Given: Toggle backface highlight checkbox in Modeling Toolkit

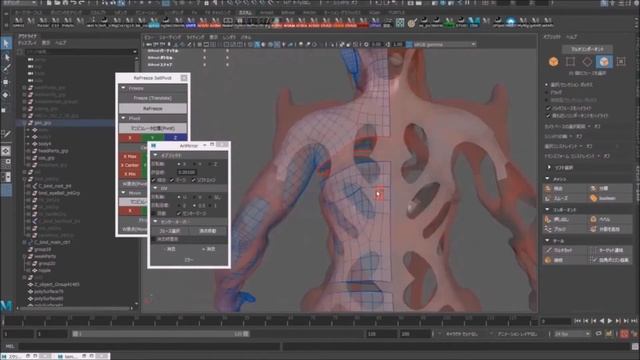Looking at the screenshot, I should pos(549,108).
